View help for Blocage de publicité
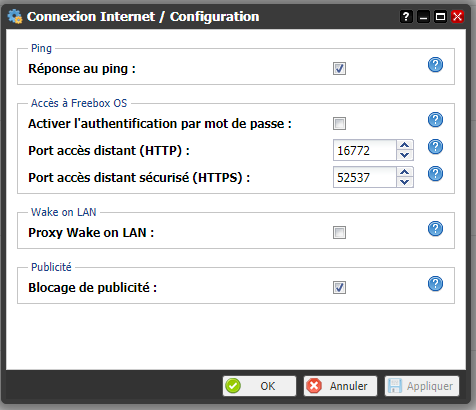This screenshot has height=410, width=476. [435, 284]
